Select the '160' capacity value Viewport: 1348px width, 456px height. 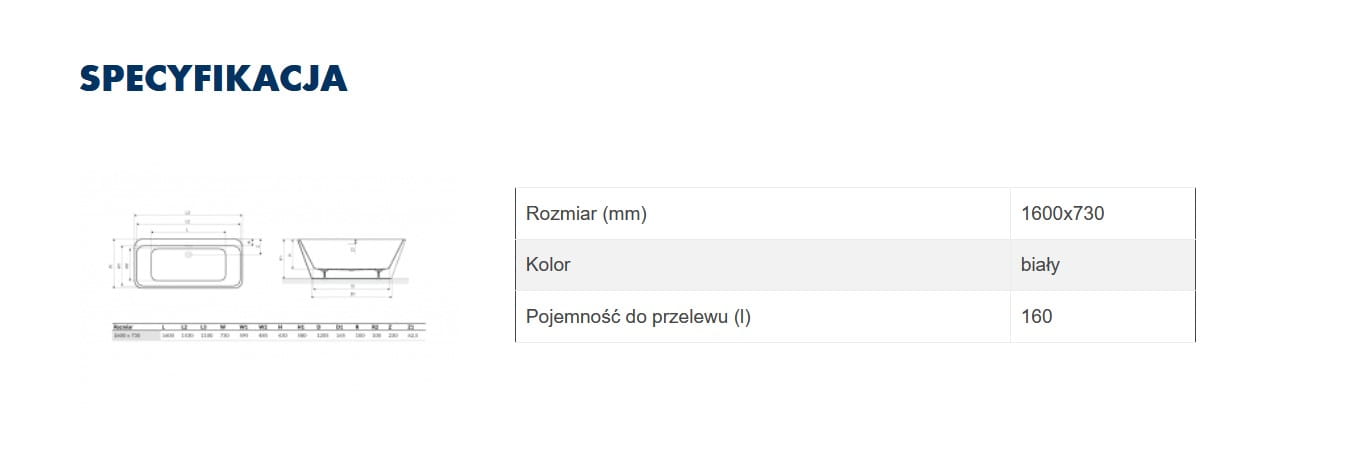(1037, 317)
